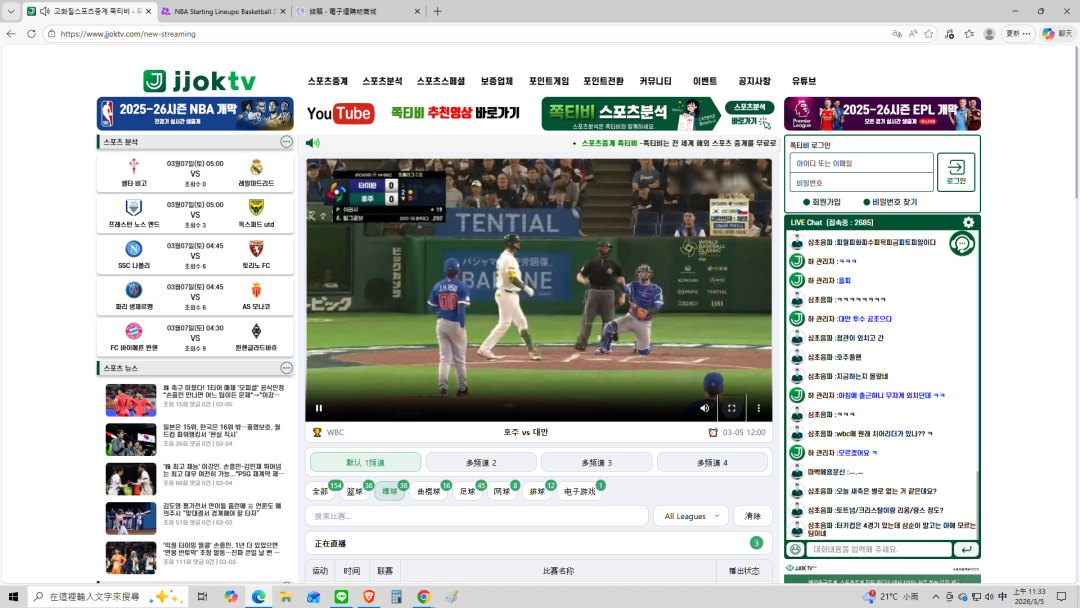Switch to 多频道 2 channel
This screenshot has width=1080, height=608.
coord(480,462)
